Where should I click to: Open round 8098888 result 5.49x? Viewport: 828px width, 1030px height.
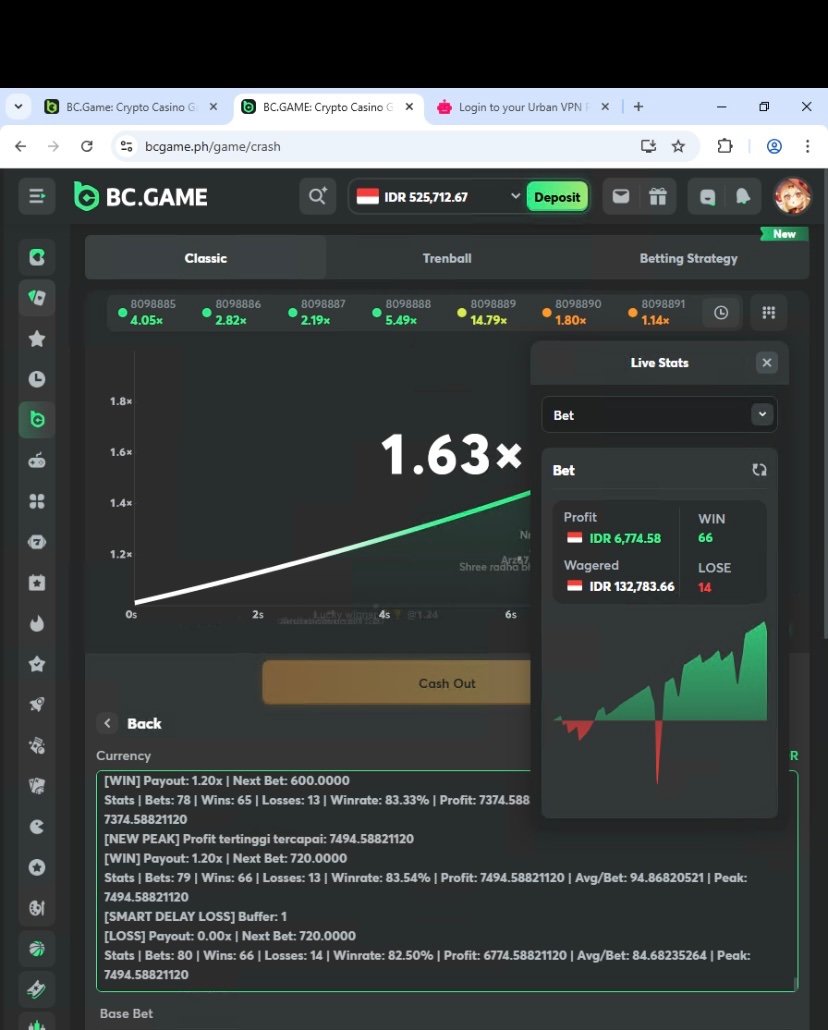tap(402, 312)
